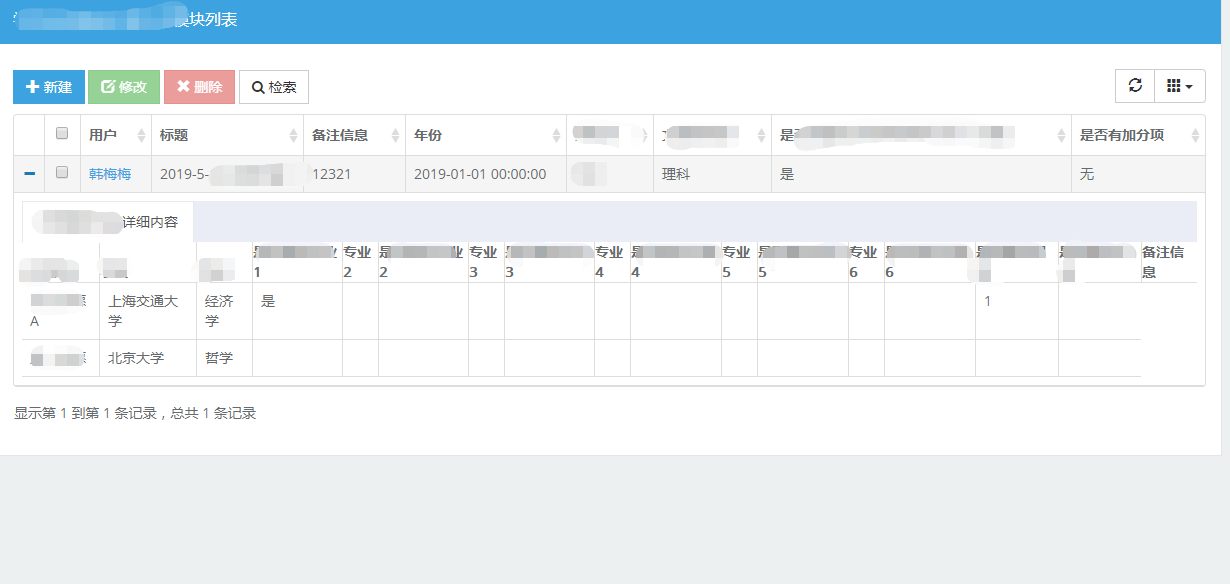Click the column grid icon near refresh
The image size is (1230, 584).
(1172, 86)
